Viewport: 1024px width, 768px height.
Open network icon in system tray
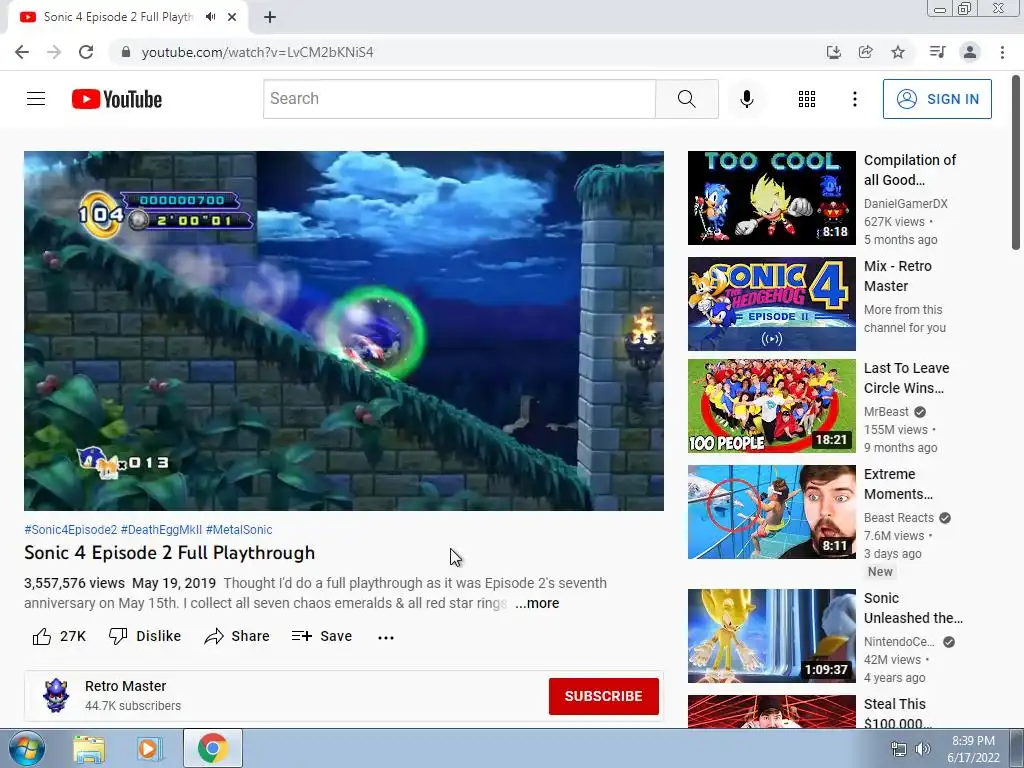pos(899,749)
